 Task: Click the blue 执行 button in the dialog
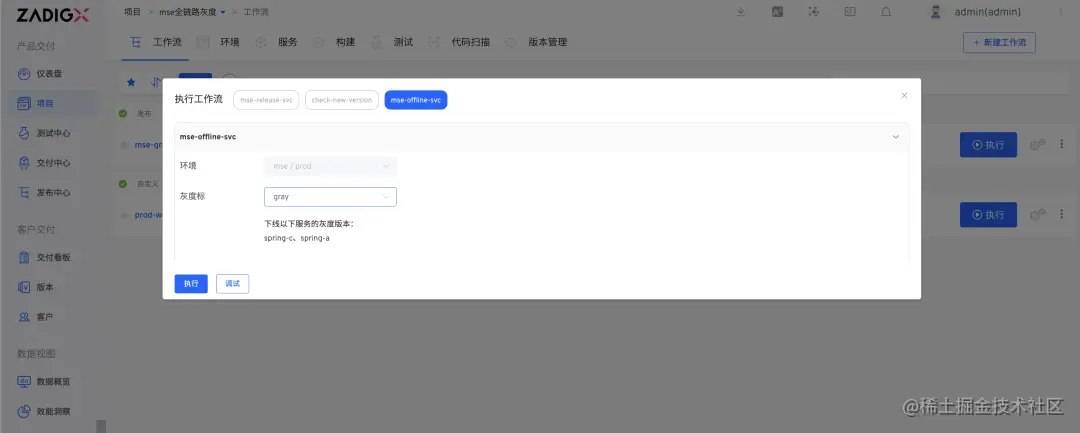click(191, 284)
